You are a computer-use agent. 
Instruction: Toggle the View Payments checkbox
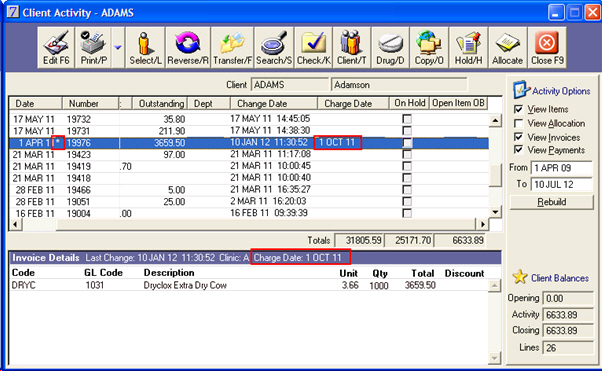(518, 150)
